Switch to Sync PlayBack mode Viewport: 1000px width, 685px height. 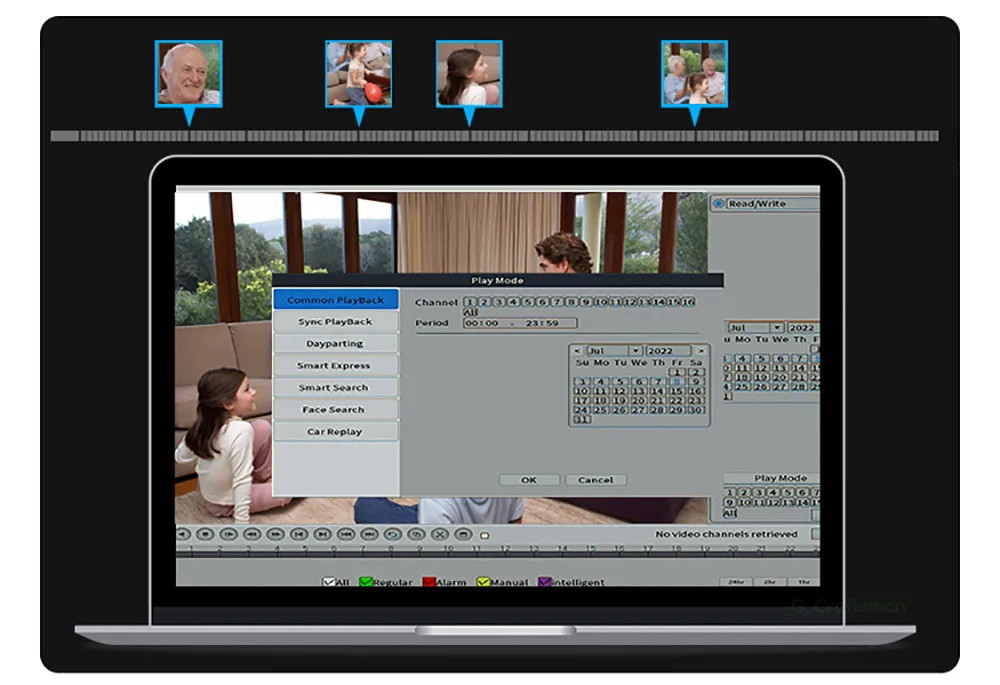tap(335, 322)
